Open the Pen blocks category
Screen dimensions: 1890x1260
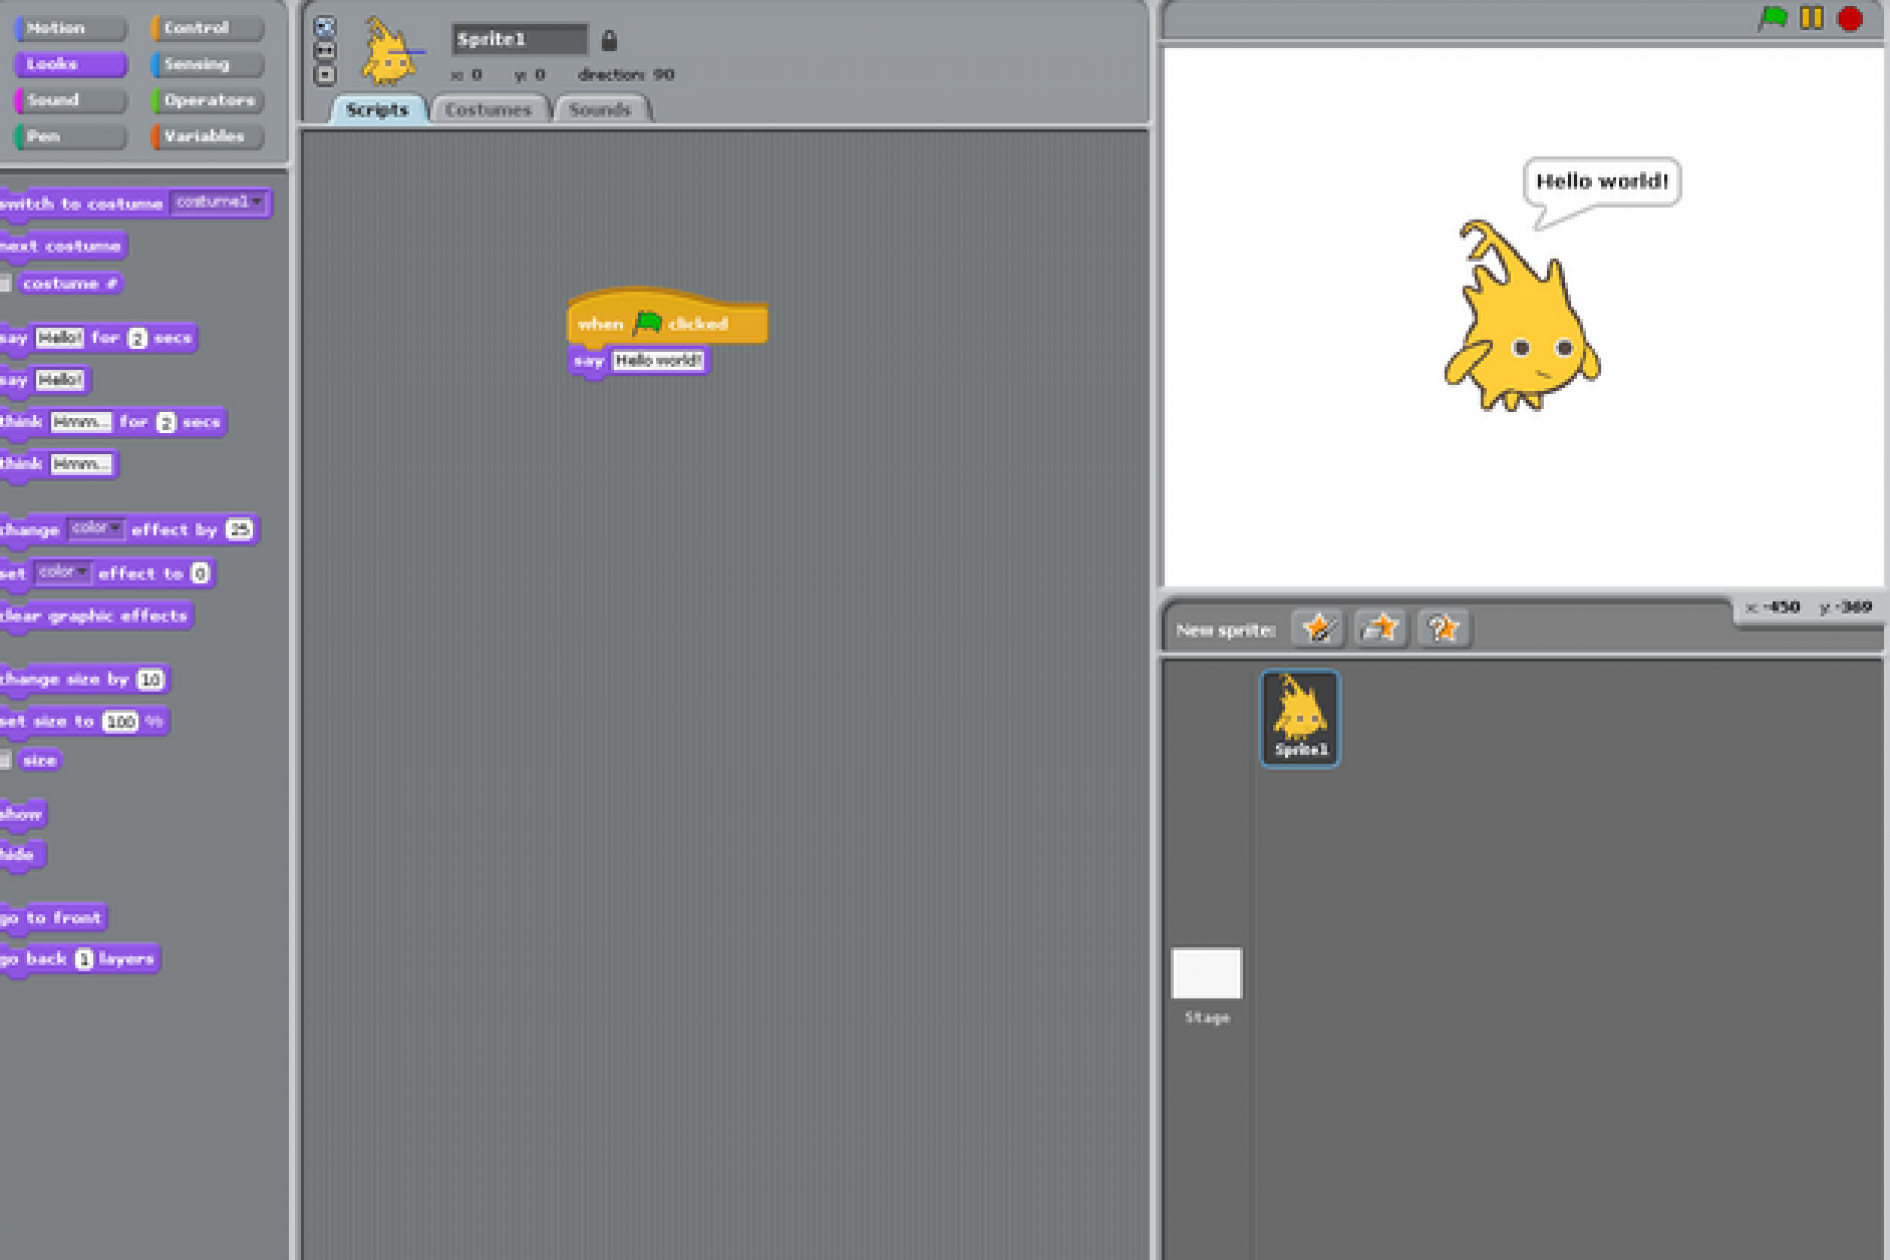point(70,136)
